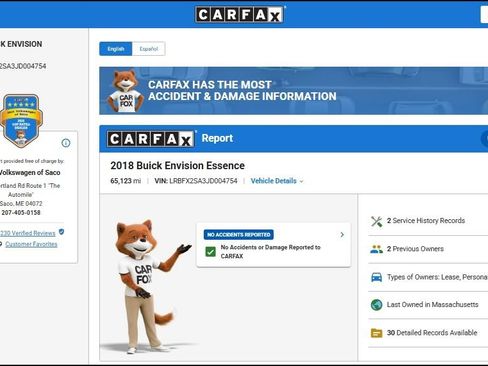488x366 pixels.
Task: Expand the Vehicle Details dropdown
Action: point(277,181)
